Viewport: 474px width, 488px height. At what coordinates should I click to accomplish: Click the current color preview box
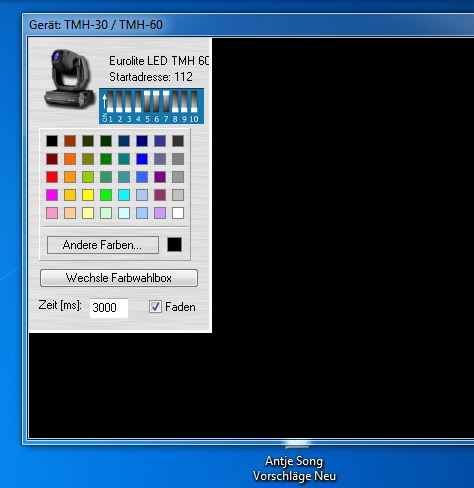174,245
